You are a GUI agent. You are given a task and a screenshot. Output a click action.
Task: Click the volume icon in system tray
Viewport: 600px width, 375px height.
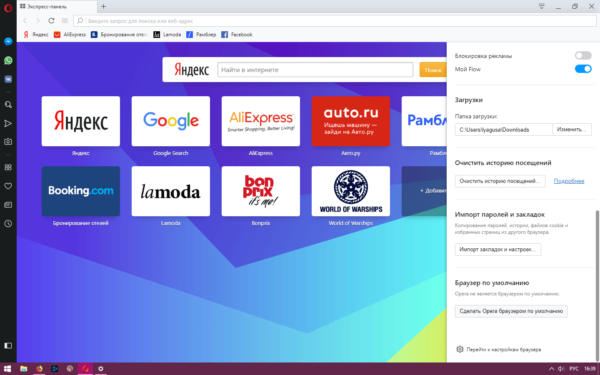561,369
